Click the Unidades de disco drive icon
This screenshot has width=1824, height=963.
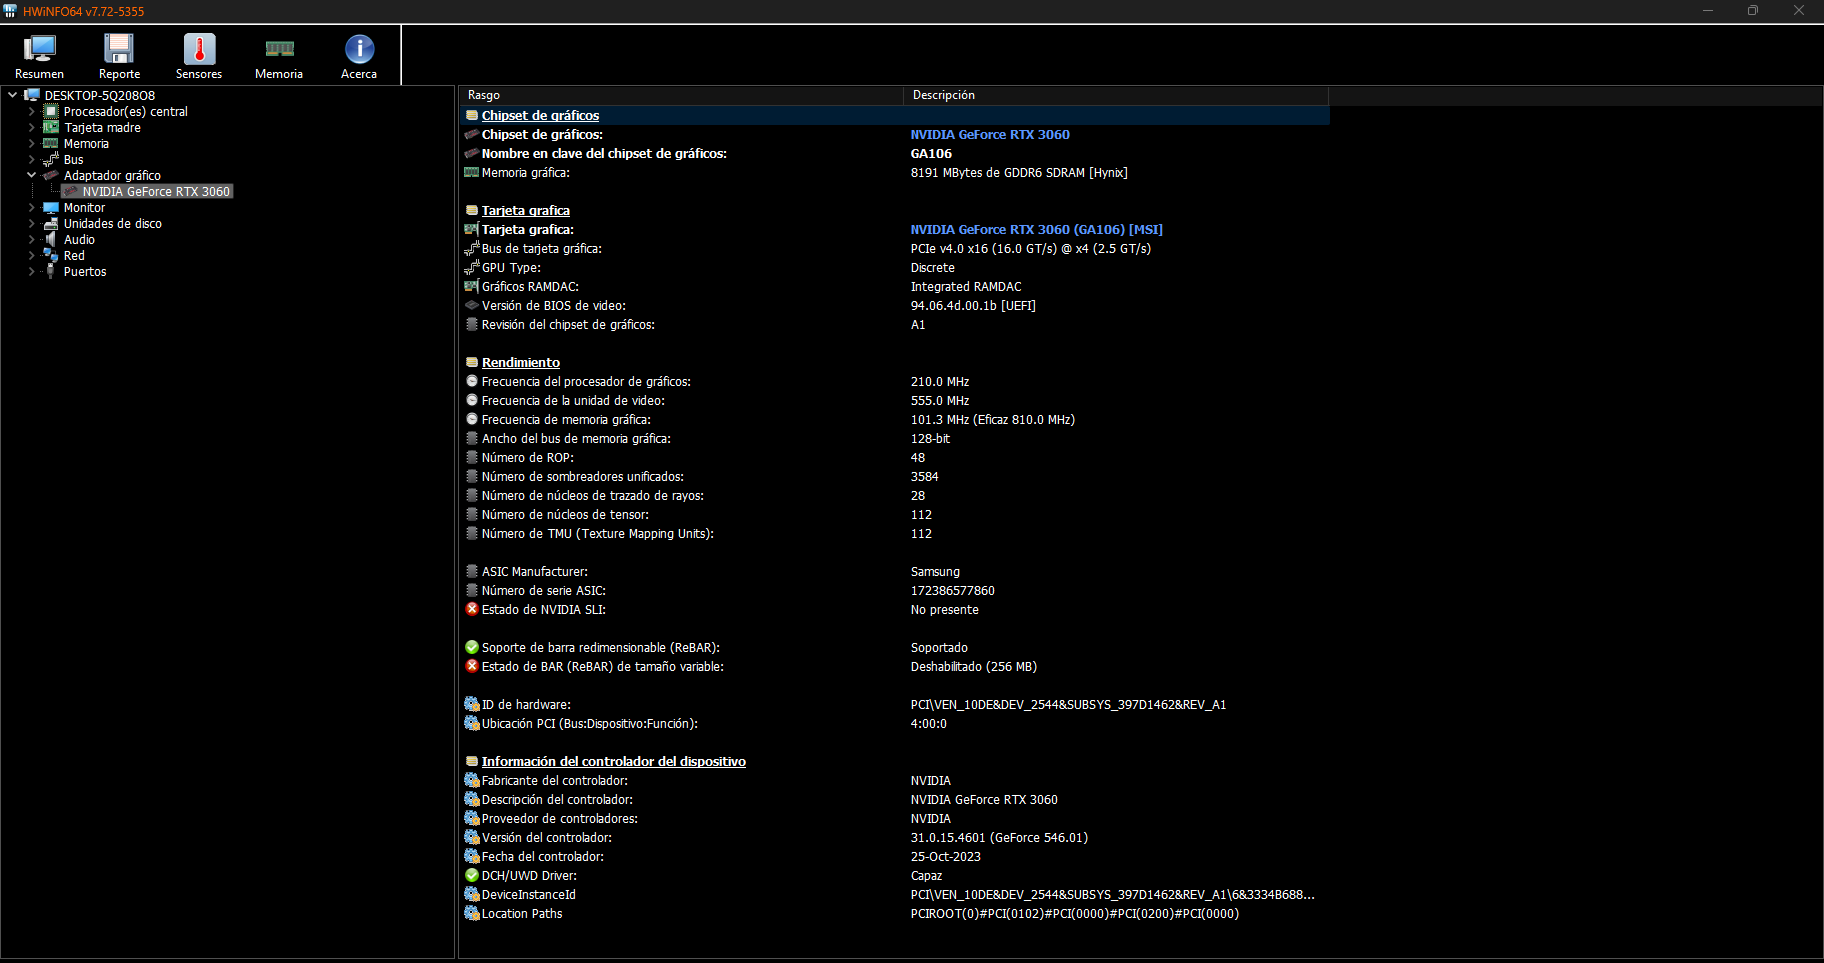51,224
